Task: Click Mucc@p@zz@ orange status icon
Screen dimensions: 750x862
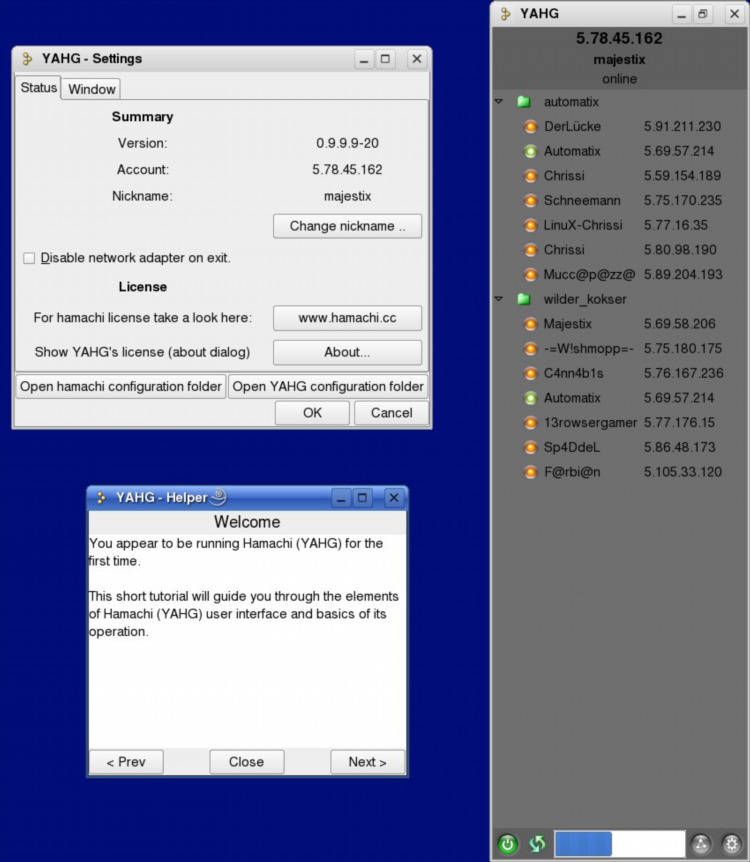Action: (x=530, y=274)
